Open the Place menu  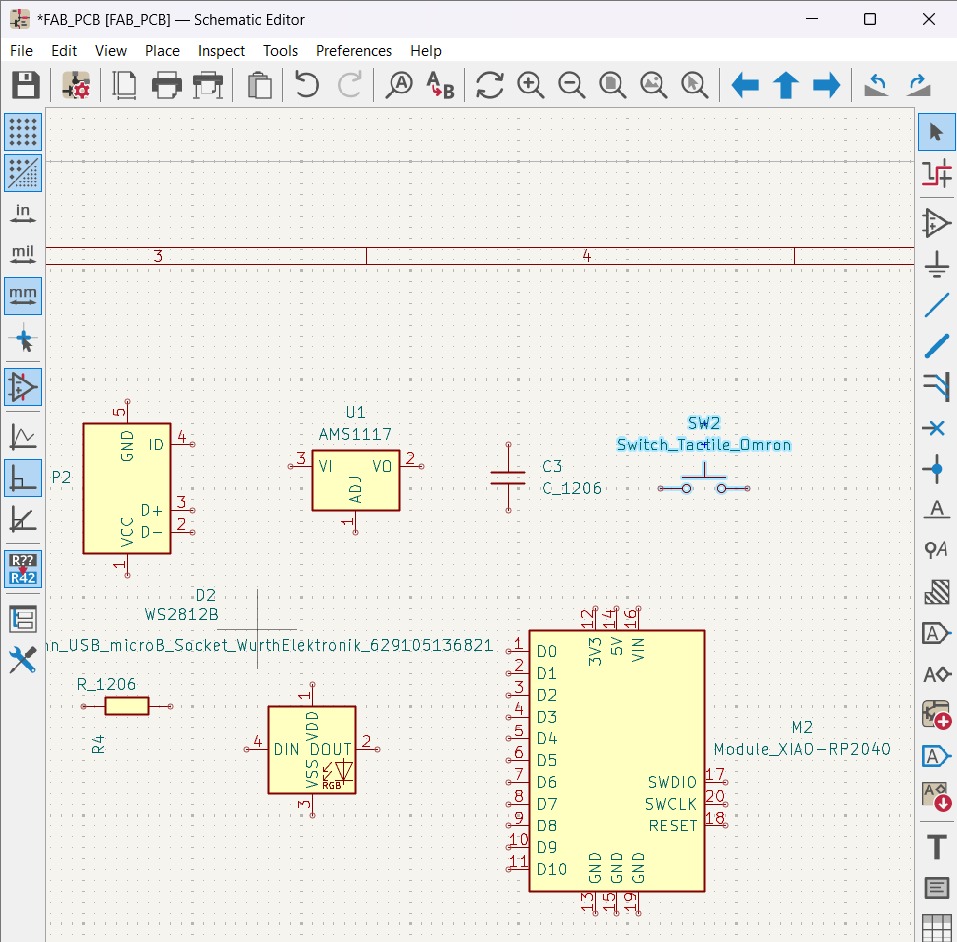pyautogui.click(x=162, y=51)
